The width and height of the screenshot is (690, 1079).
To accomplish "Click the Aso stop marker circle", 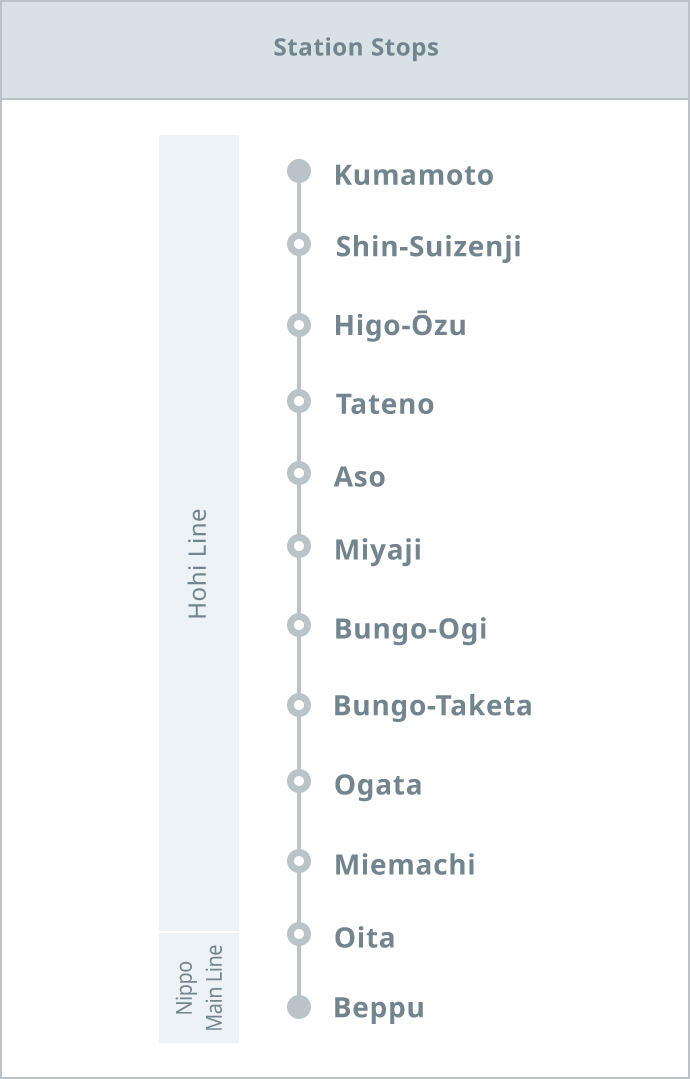I will point(299,473).
